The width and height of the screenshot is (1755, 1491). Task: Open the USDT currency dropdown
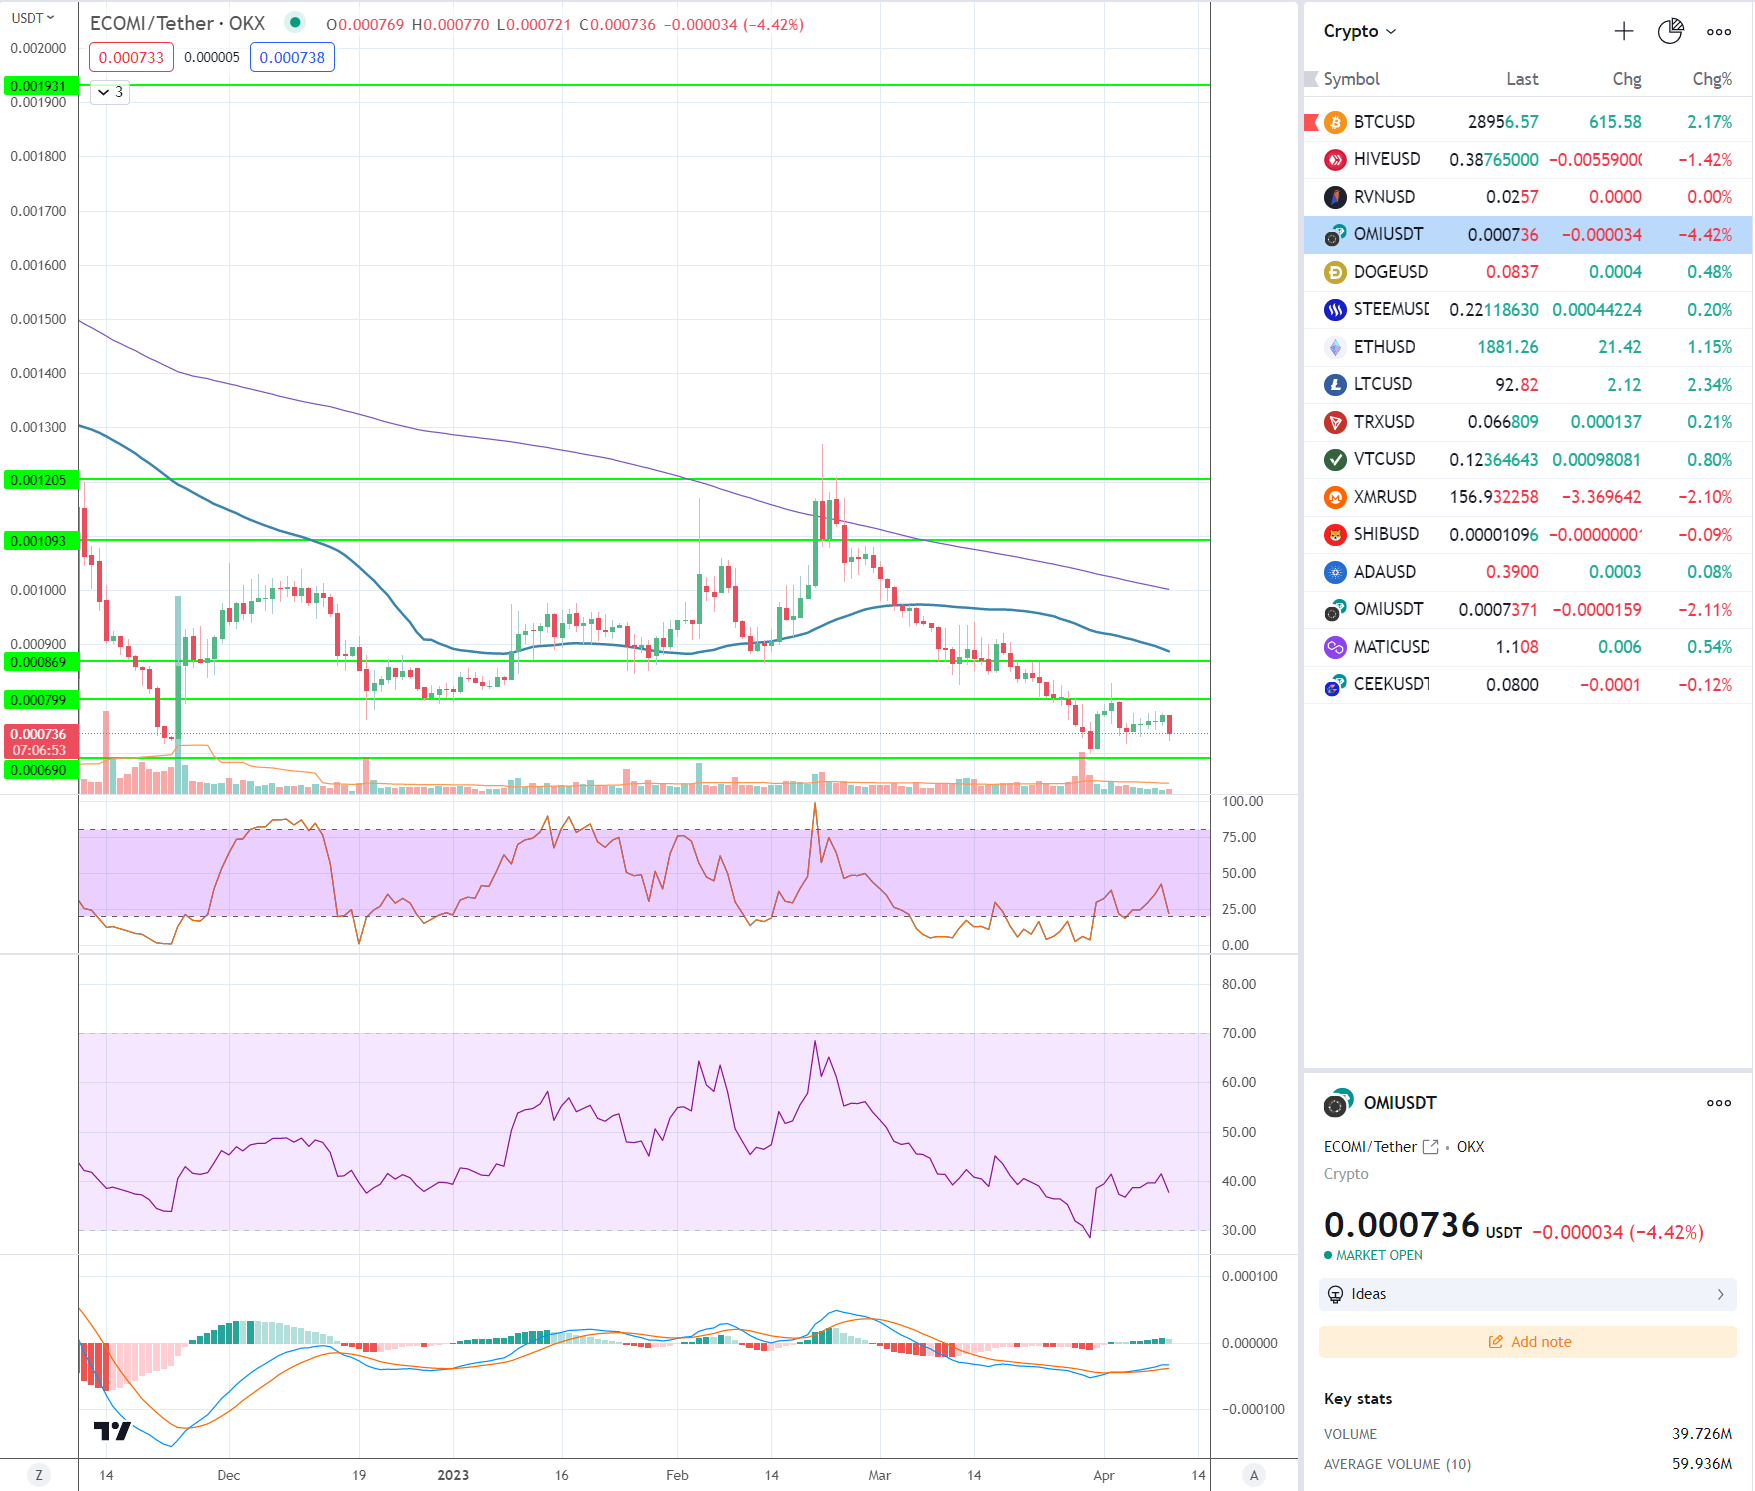[33, 18]
